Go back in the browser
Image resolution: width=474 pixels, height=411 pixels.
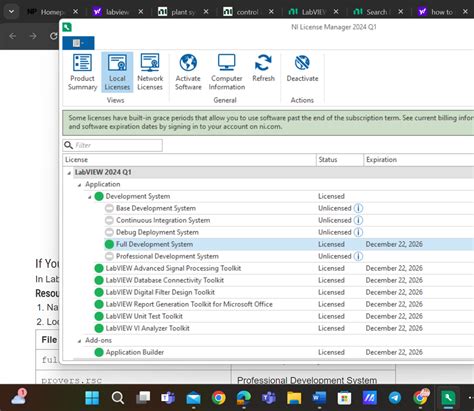(12, 36)
